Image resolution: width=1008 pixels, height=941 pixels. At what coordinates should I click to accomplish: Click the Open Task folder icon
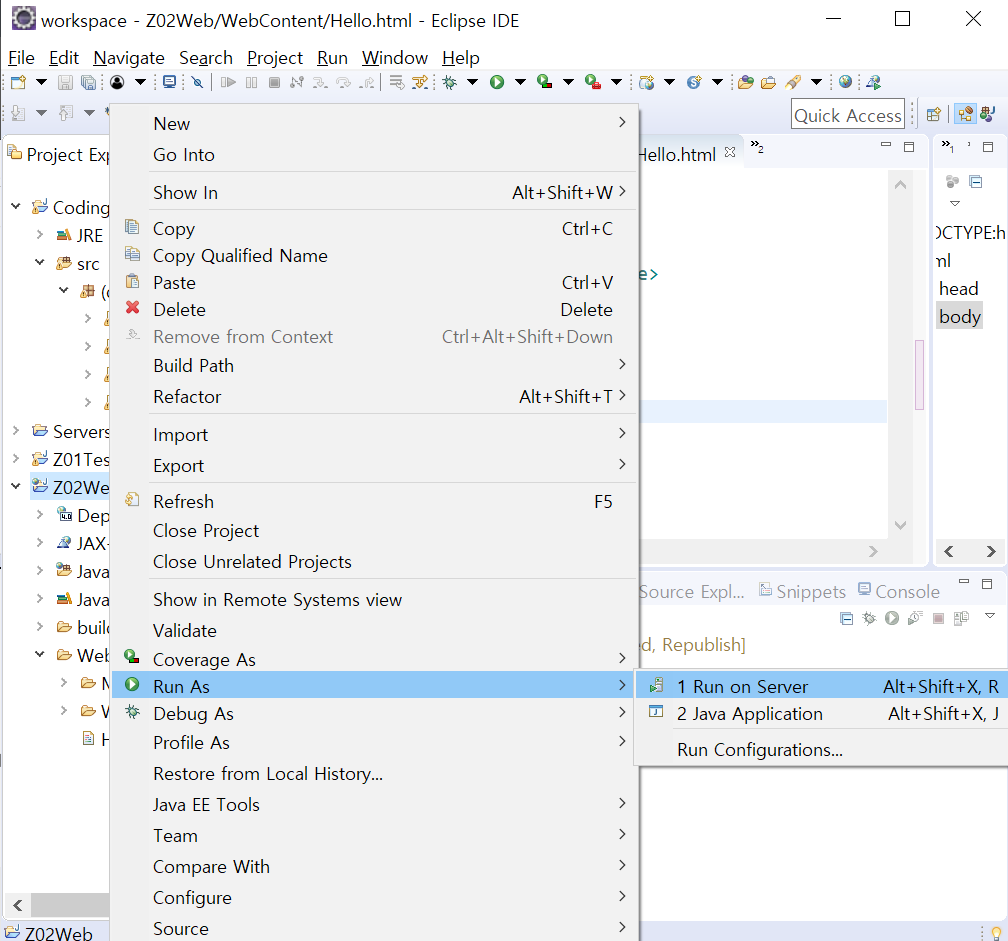coord(768,82)
